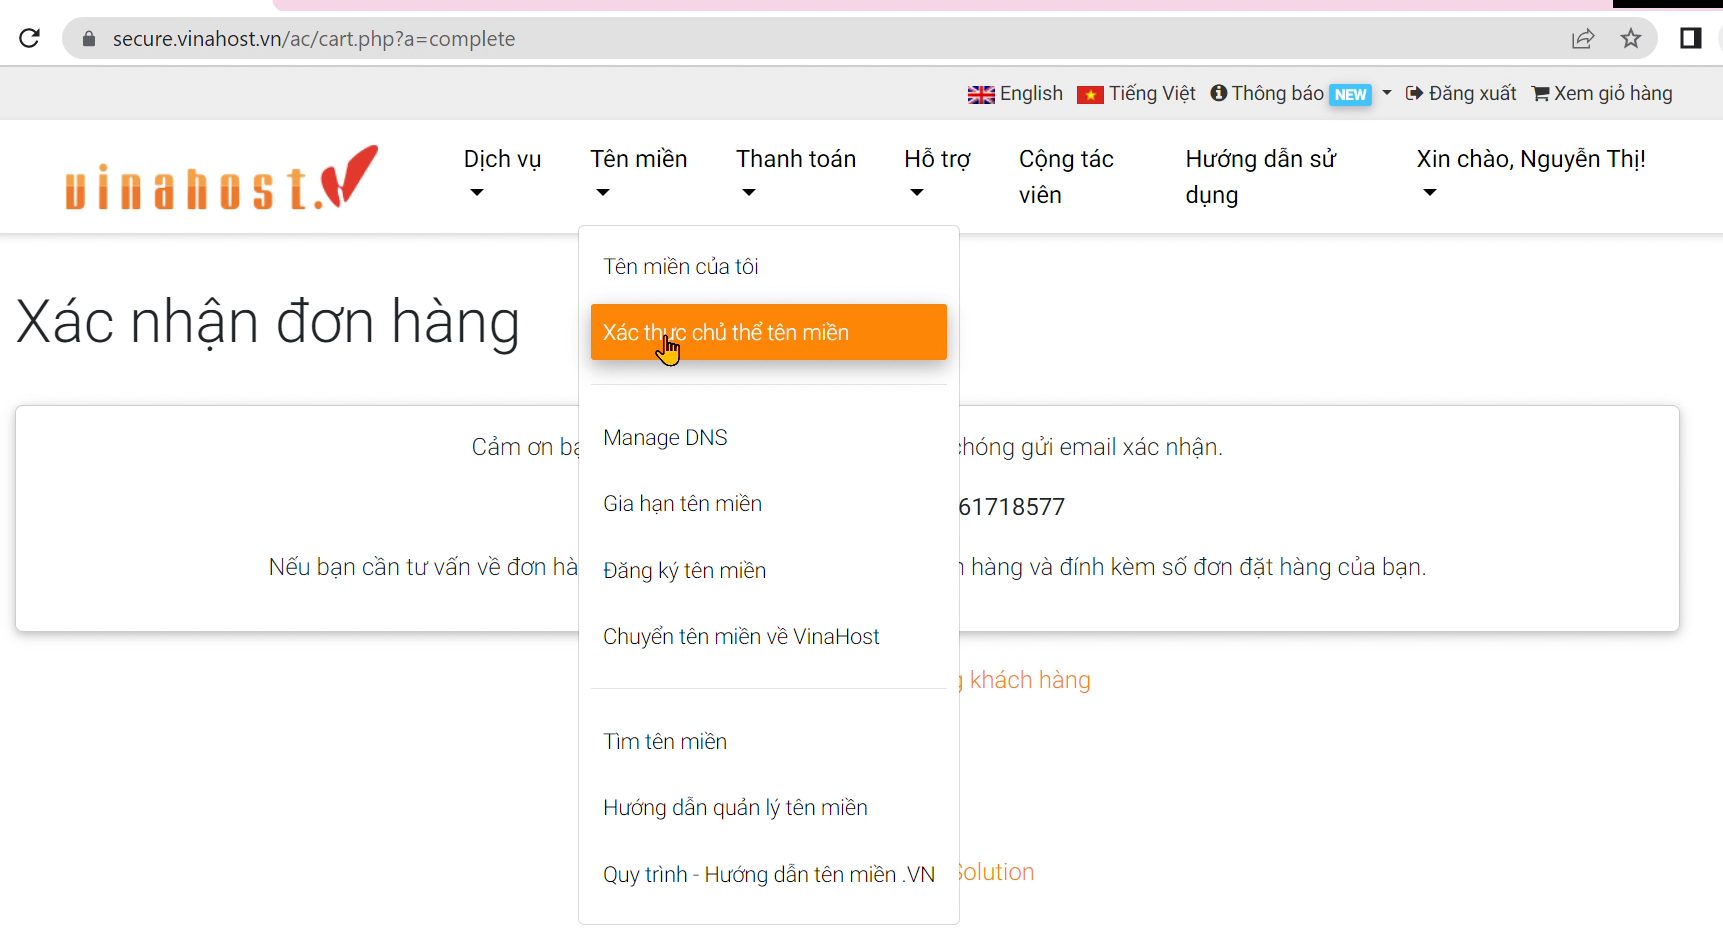Expand the Hỗ trợ dropdown
Viewport: 1723px width, 938px height.
click(x=937, y=173)
